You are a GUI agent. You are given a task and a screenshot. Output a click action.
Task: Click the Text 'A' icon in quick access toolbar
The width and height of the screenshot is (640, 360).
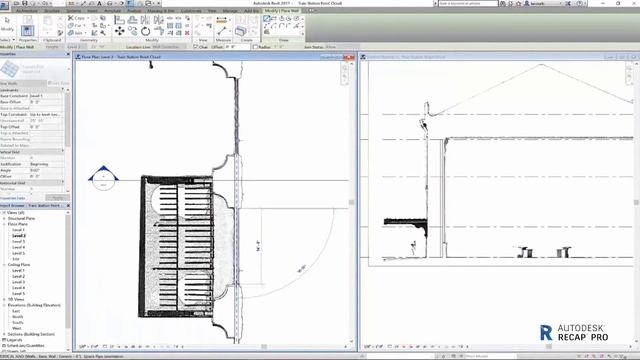(x=99, y=3)
